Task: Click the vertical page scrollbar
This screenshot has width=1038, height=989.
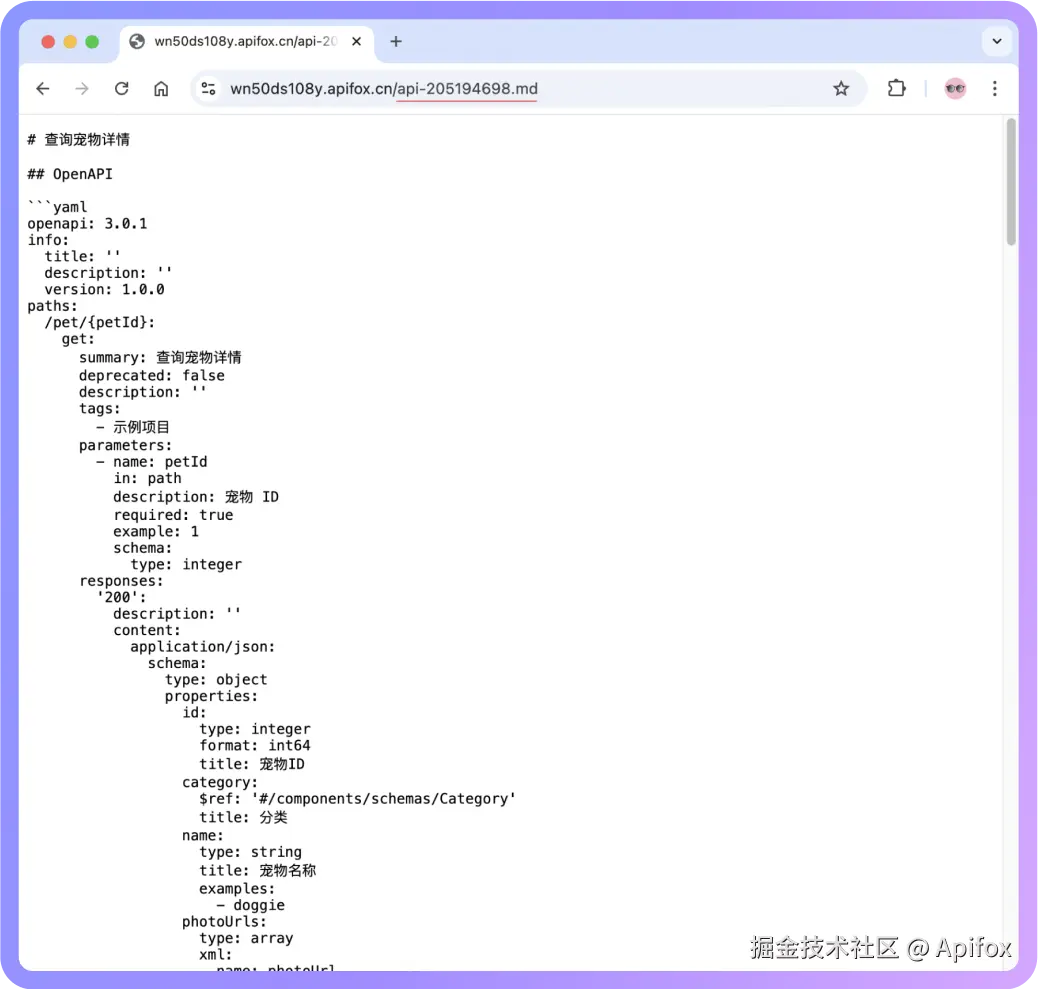Action: 1011,182
